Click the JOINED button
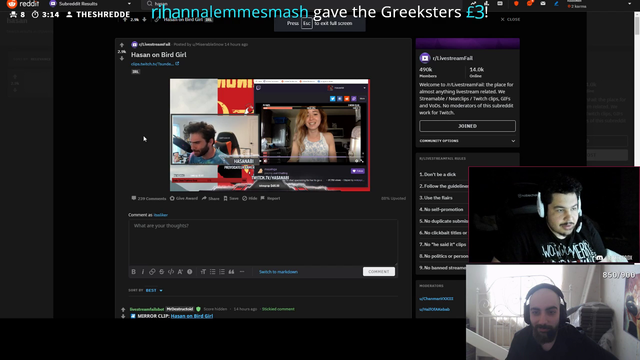 click(467, 126)
